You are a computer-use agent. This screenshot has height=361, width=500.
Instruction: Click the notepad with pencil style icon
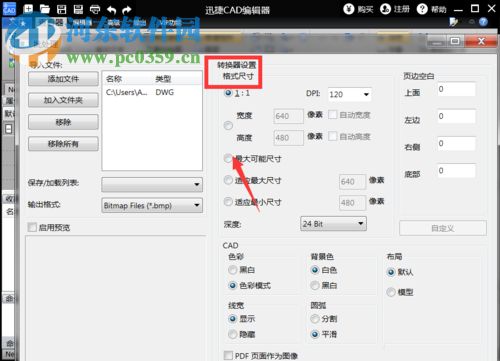(454, 22)
